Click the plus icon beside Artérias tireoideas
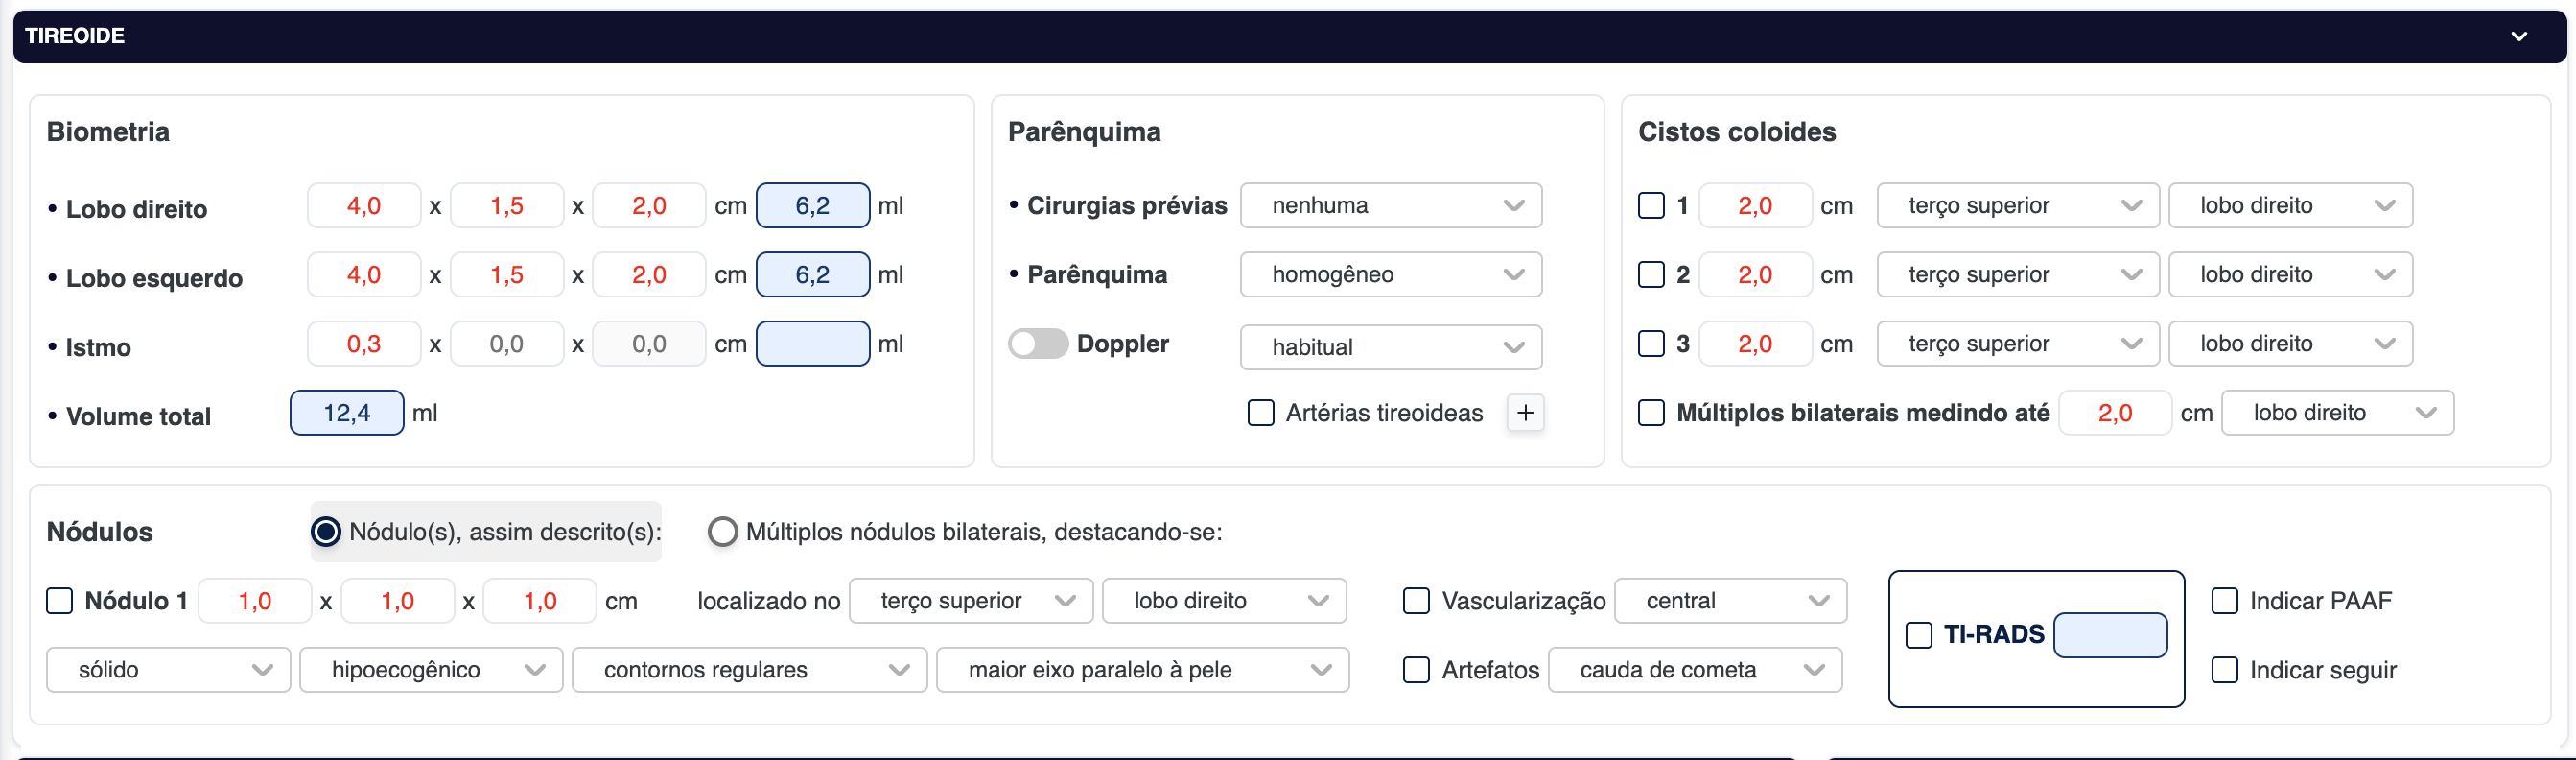The width and height of the screenshot is (2576, 760). [1525, 413]
